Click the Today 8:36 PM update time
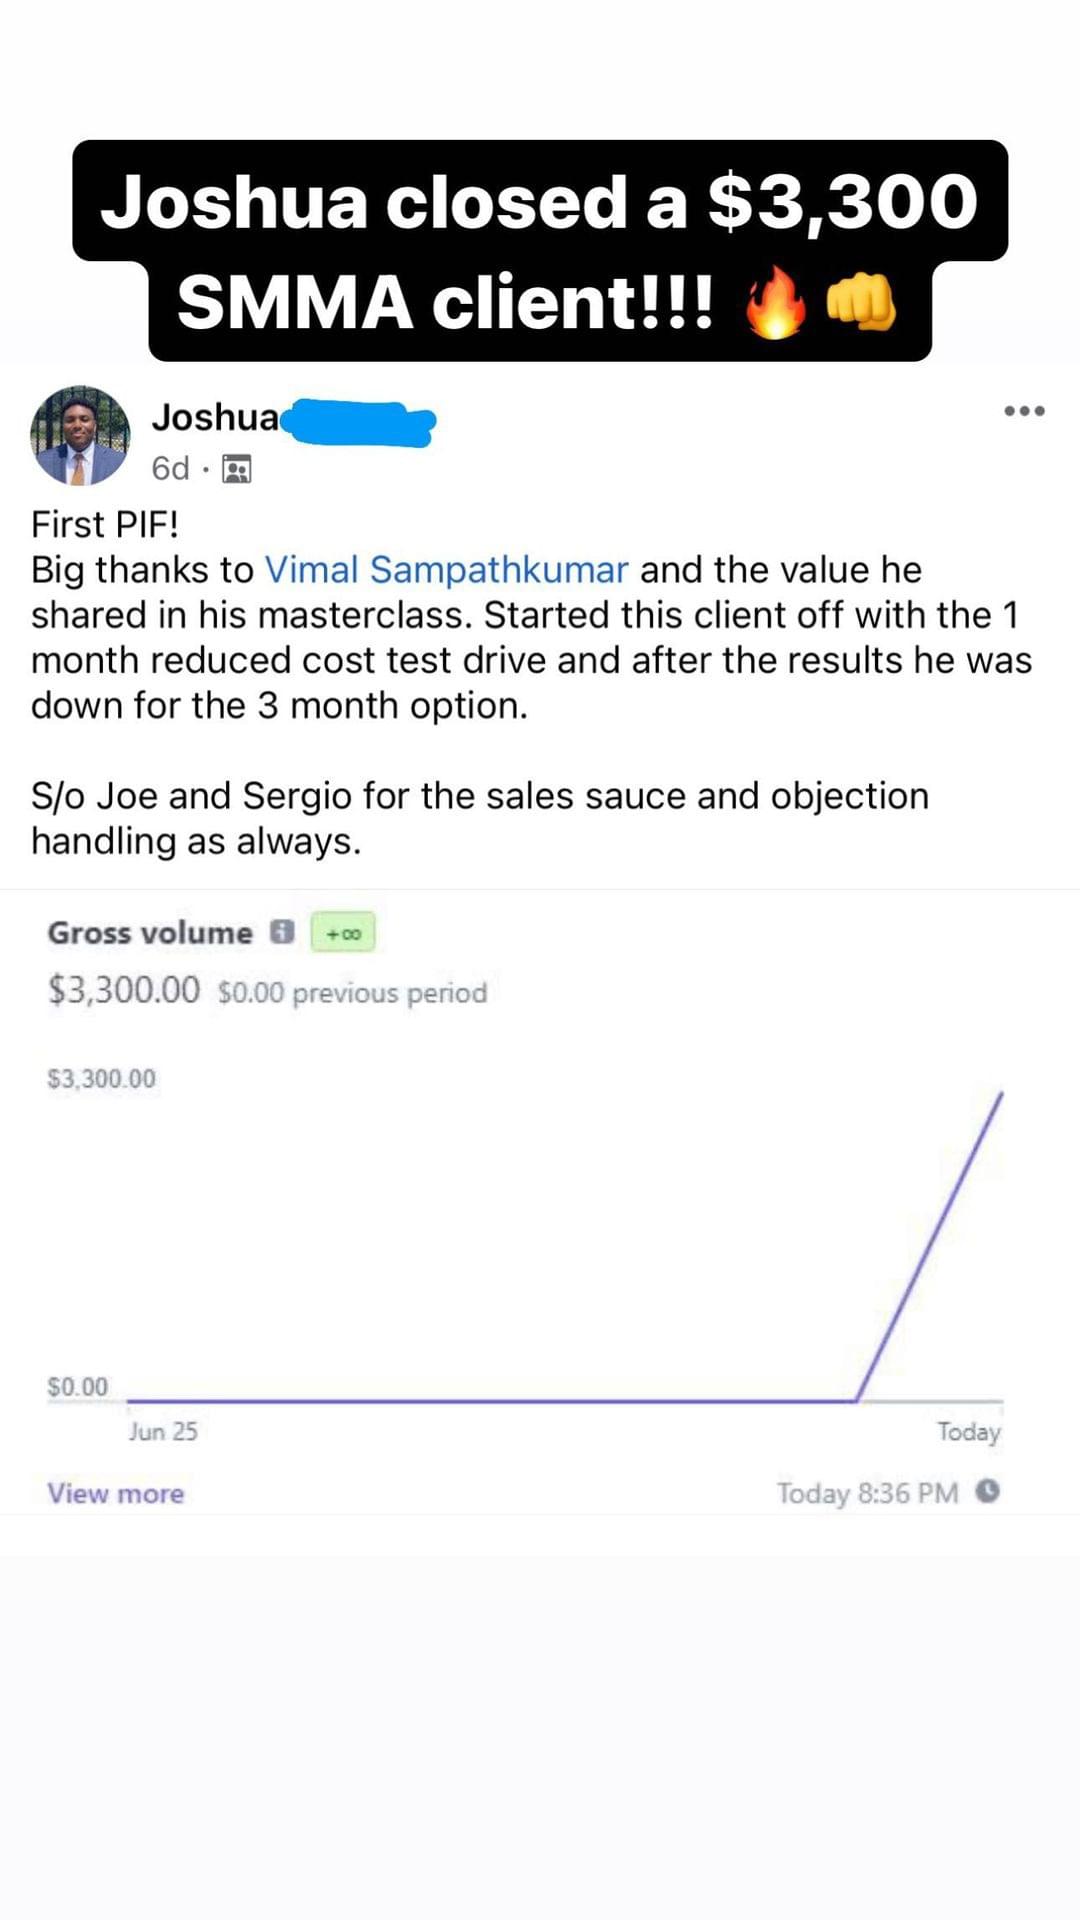 tap(868, 1493)
